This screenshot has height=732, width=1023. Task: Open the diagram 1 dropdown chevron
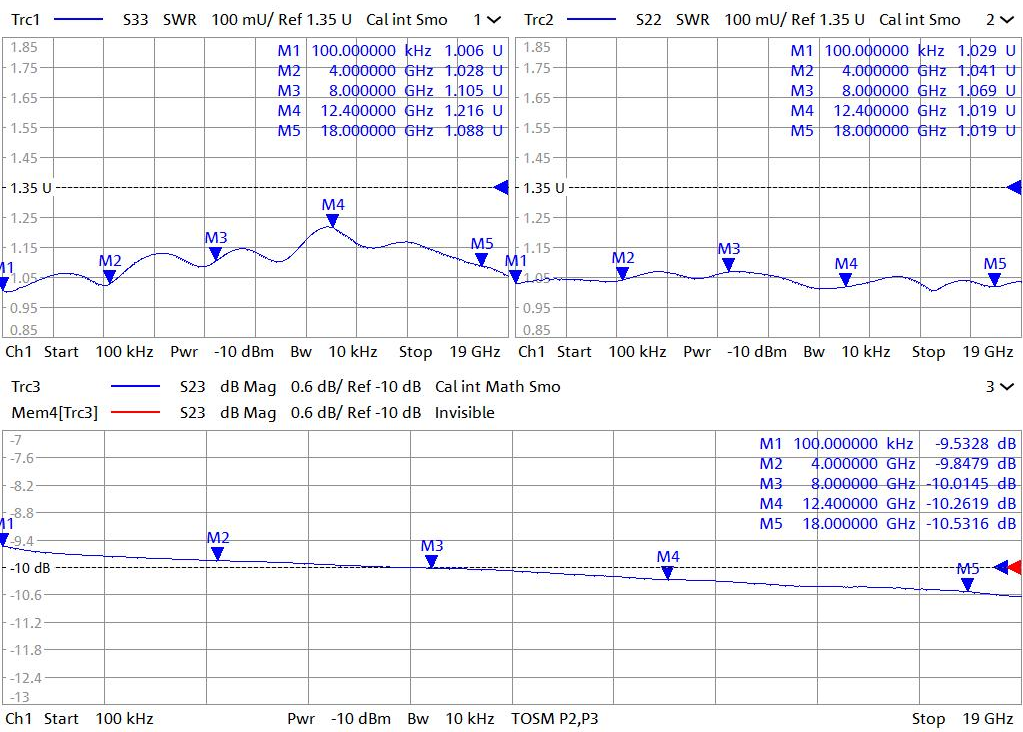click(x=493, y=20)
